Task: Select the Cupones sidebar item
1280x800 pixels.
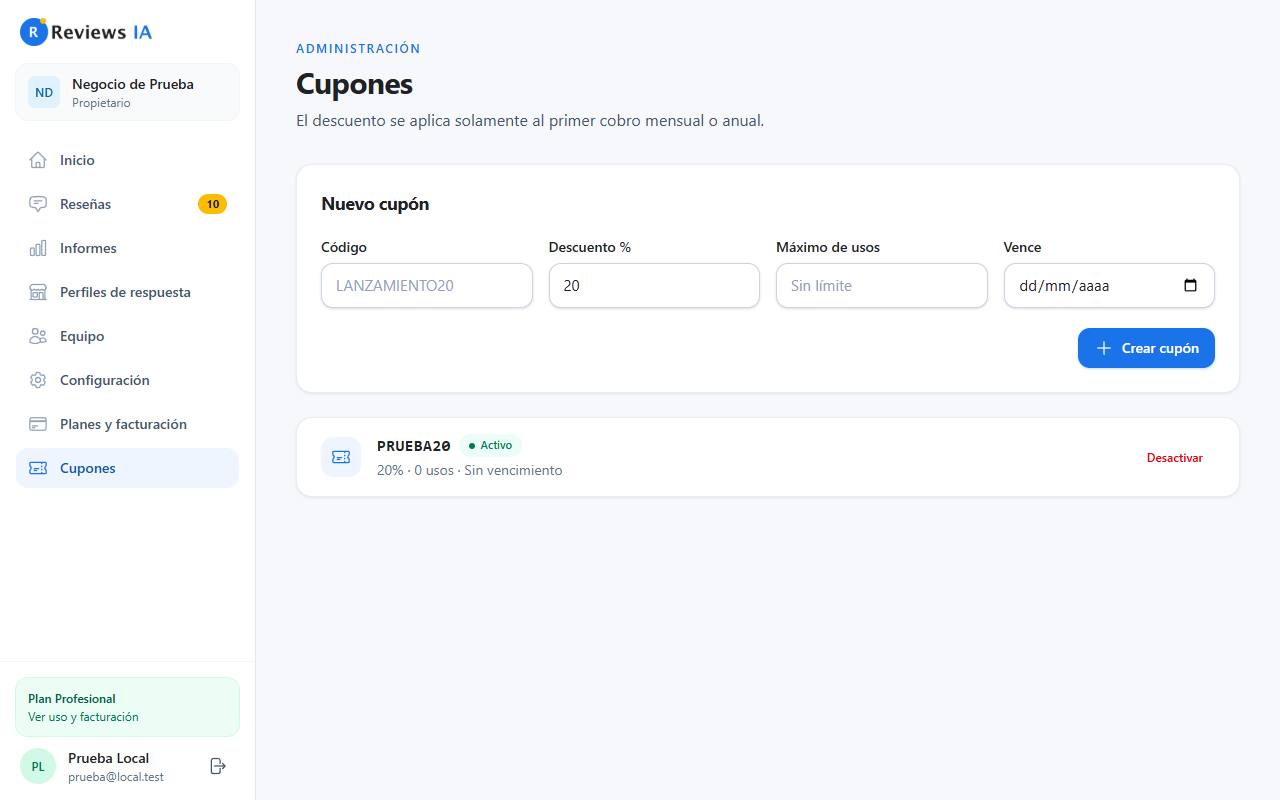Action: tap(127, 468)
